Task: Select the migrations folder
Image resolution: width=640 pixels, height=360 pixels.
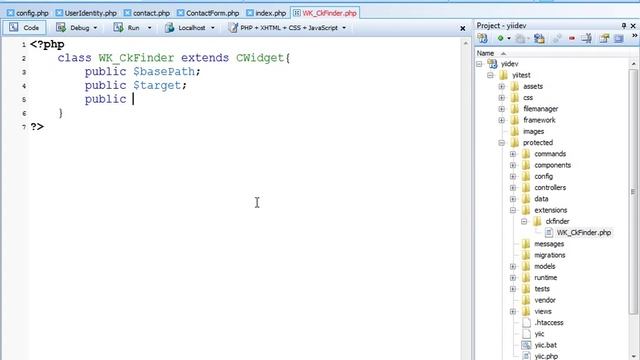Action: coord(550,255)
